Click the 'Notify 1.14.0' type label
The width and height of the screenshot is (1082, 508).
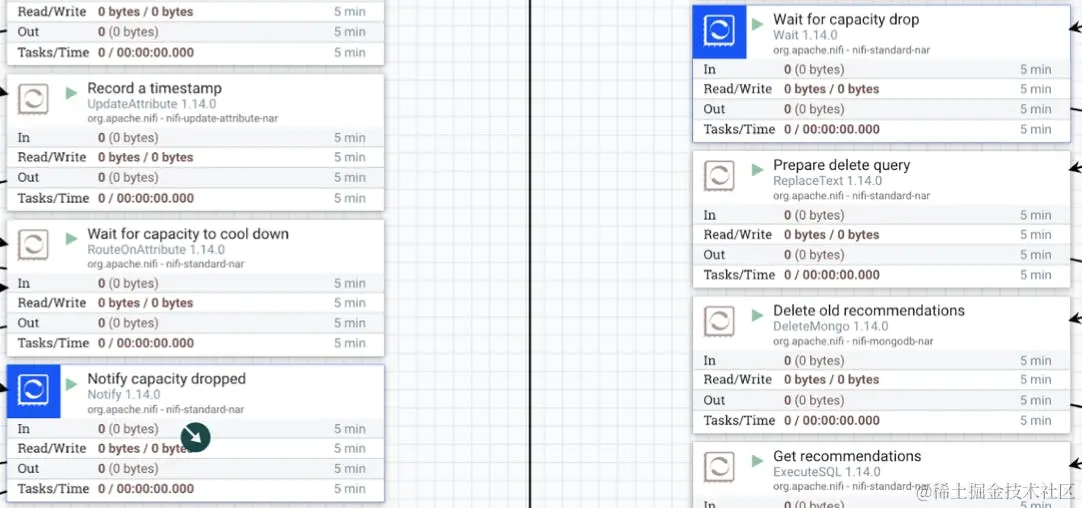124,395
